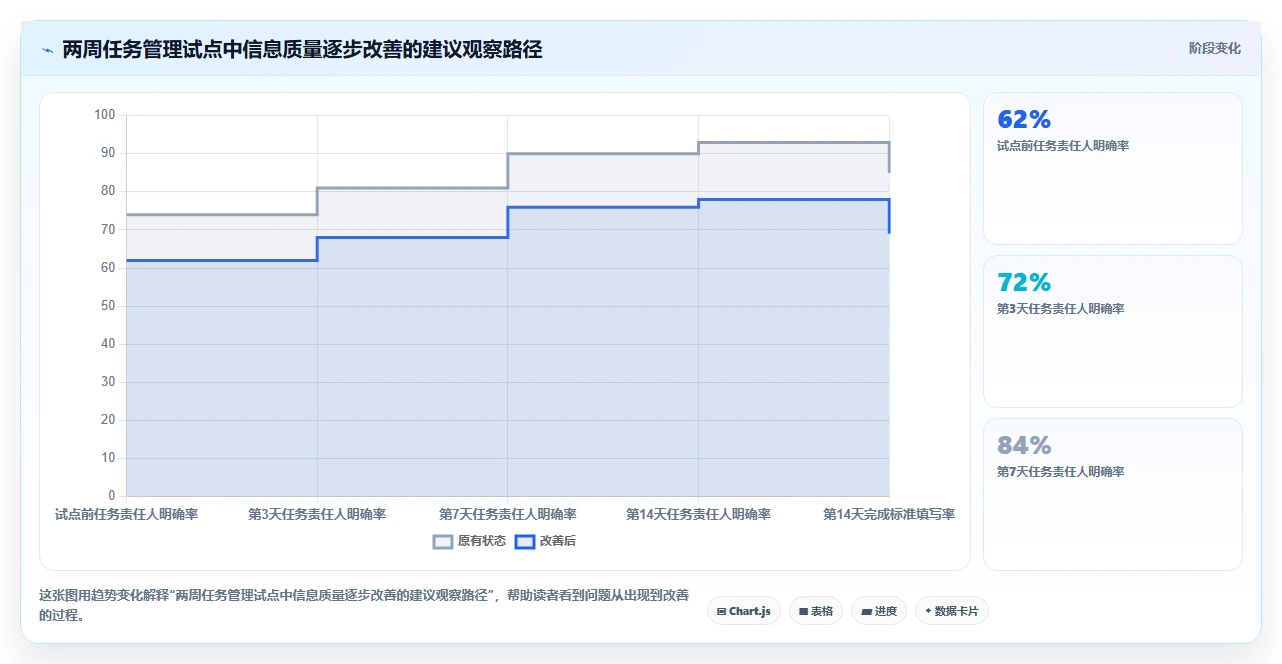This screenshot has height=664, width=1282.
Task: Click the 原有状态 legend label
Action: coord(482,541)
